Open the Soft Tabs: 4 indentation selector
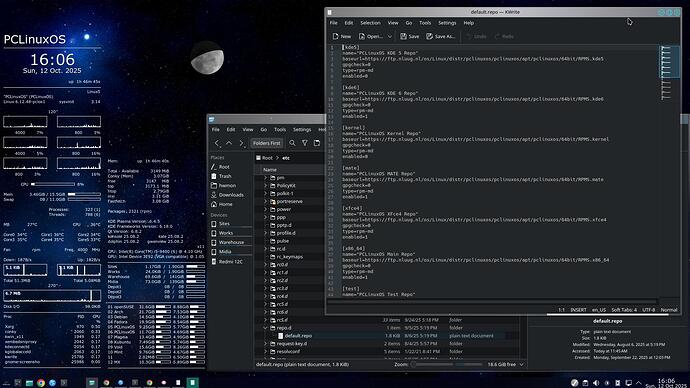Screen dimensions: 690x388 pos(624,310)
